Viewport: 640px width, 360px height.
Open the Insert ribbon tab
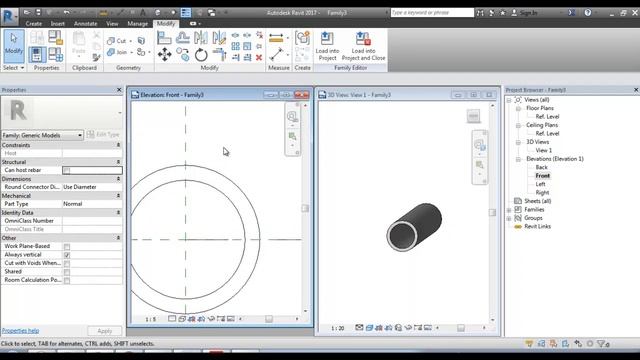(x=58, y=24)
